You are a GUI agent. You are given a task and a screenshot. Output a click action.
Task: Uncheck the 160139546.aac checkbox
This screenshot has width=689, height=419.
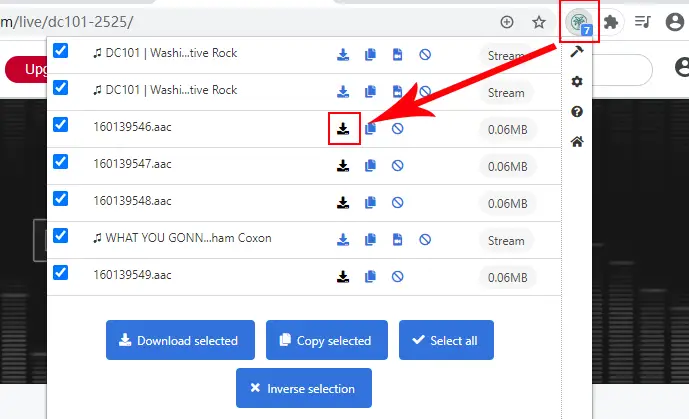[x=60, y=125]
